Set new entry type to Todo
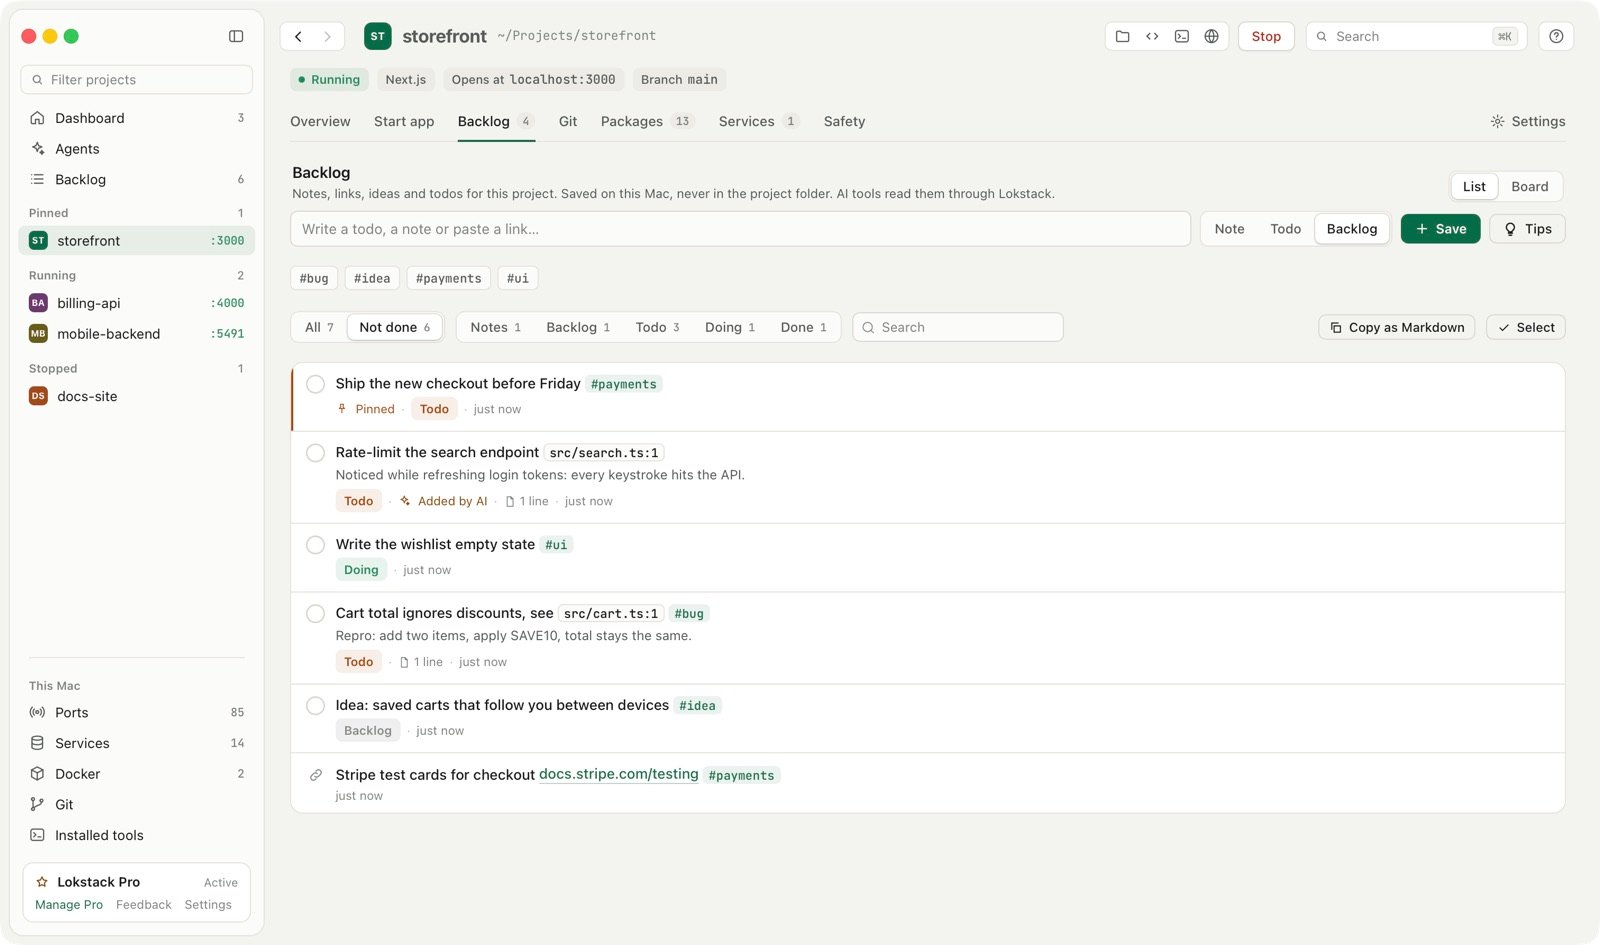The image size is (1600, 945). point(1285,229)
